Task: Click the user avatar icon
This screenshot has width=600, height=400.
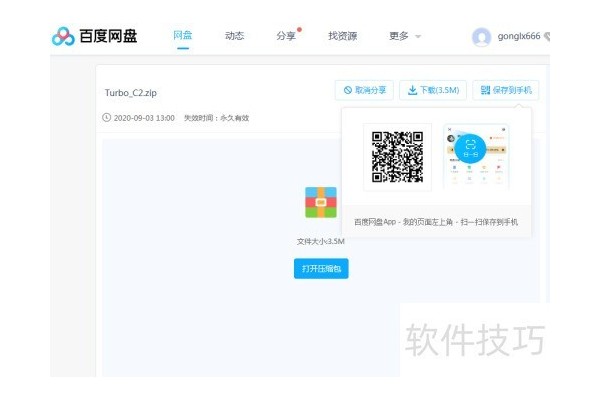Action: (481, 37)
